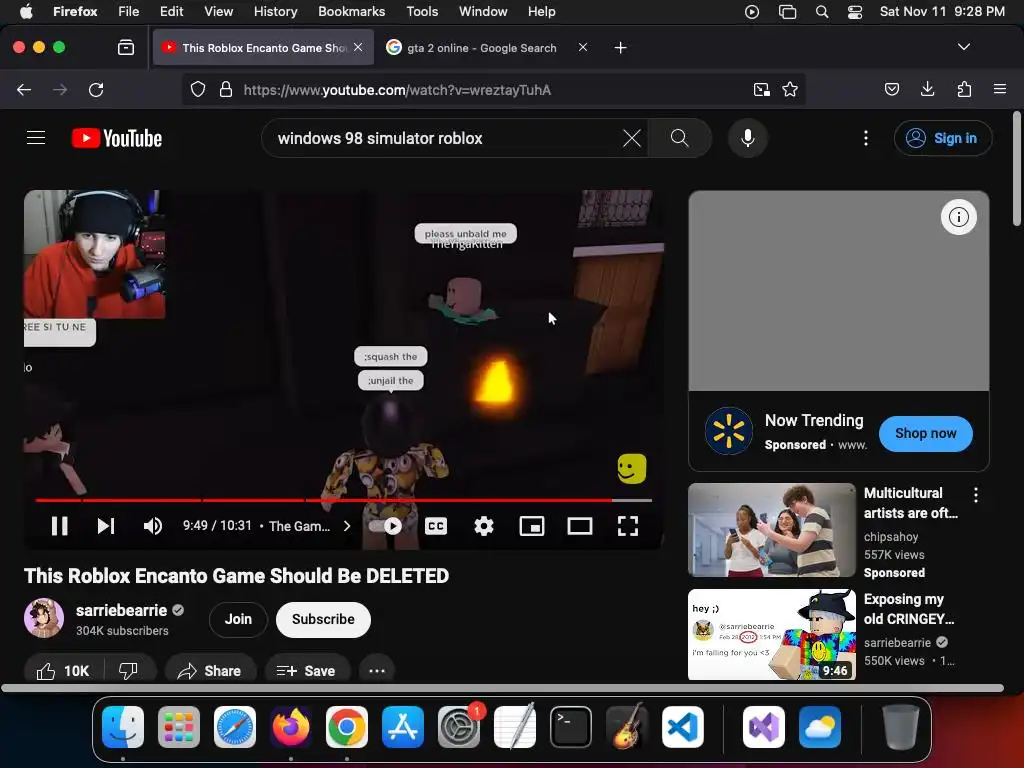
Task: Open Firefox View button
Action: coord(125,47)
